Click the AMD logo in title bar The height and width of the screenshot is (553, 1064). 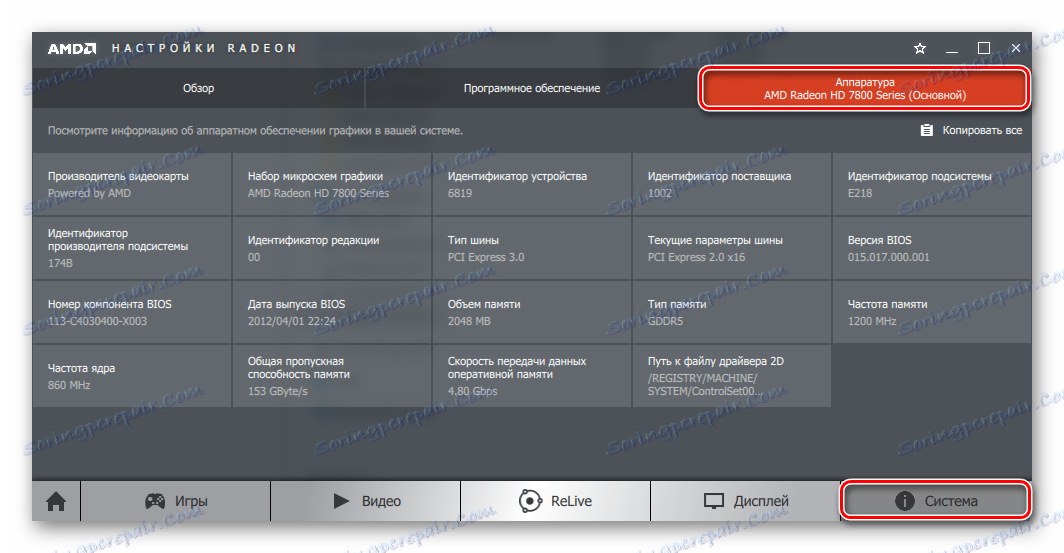point(72,49)
